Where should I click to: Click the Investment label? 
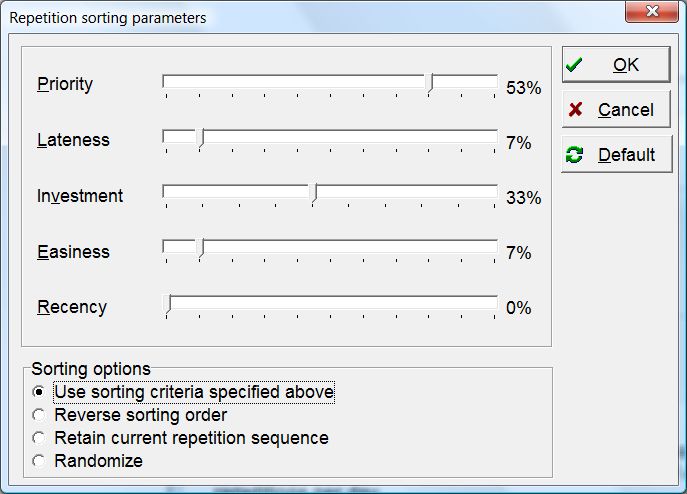pyautogui.click(x=80, y=196)
